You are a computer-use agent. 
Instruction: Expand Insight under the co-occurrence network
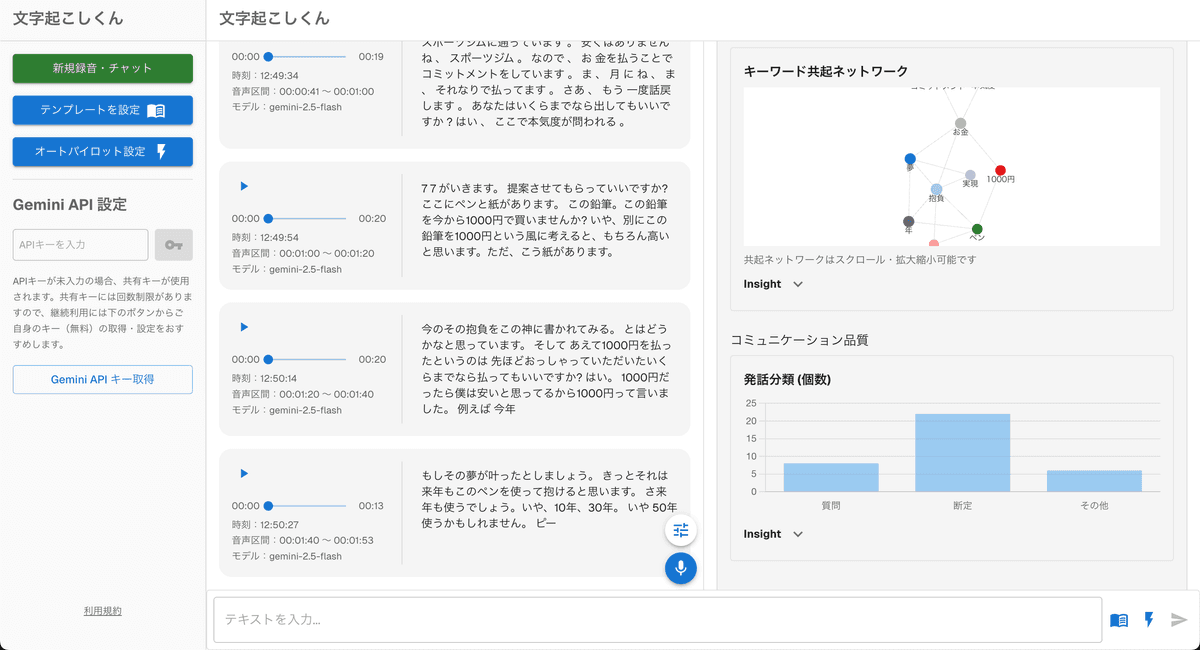[x=773, y=284]
